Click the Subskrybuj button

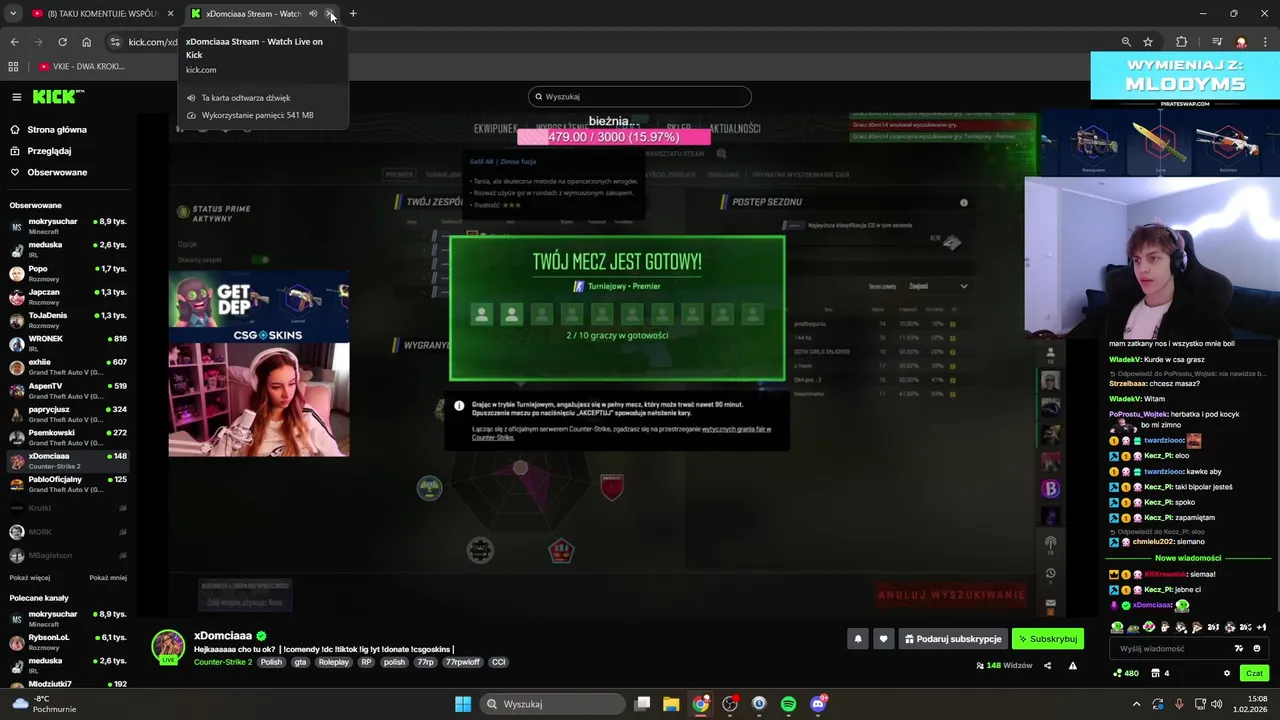[1047, 639]
